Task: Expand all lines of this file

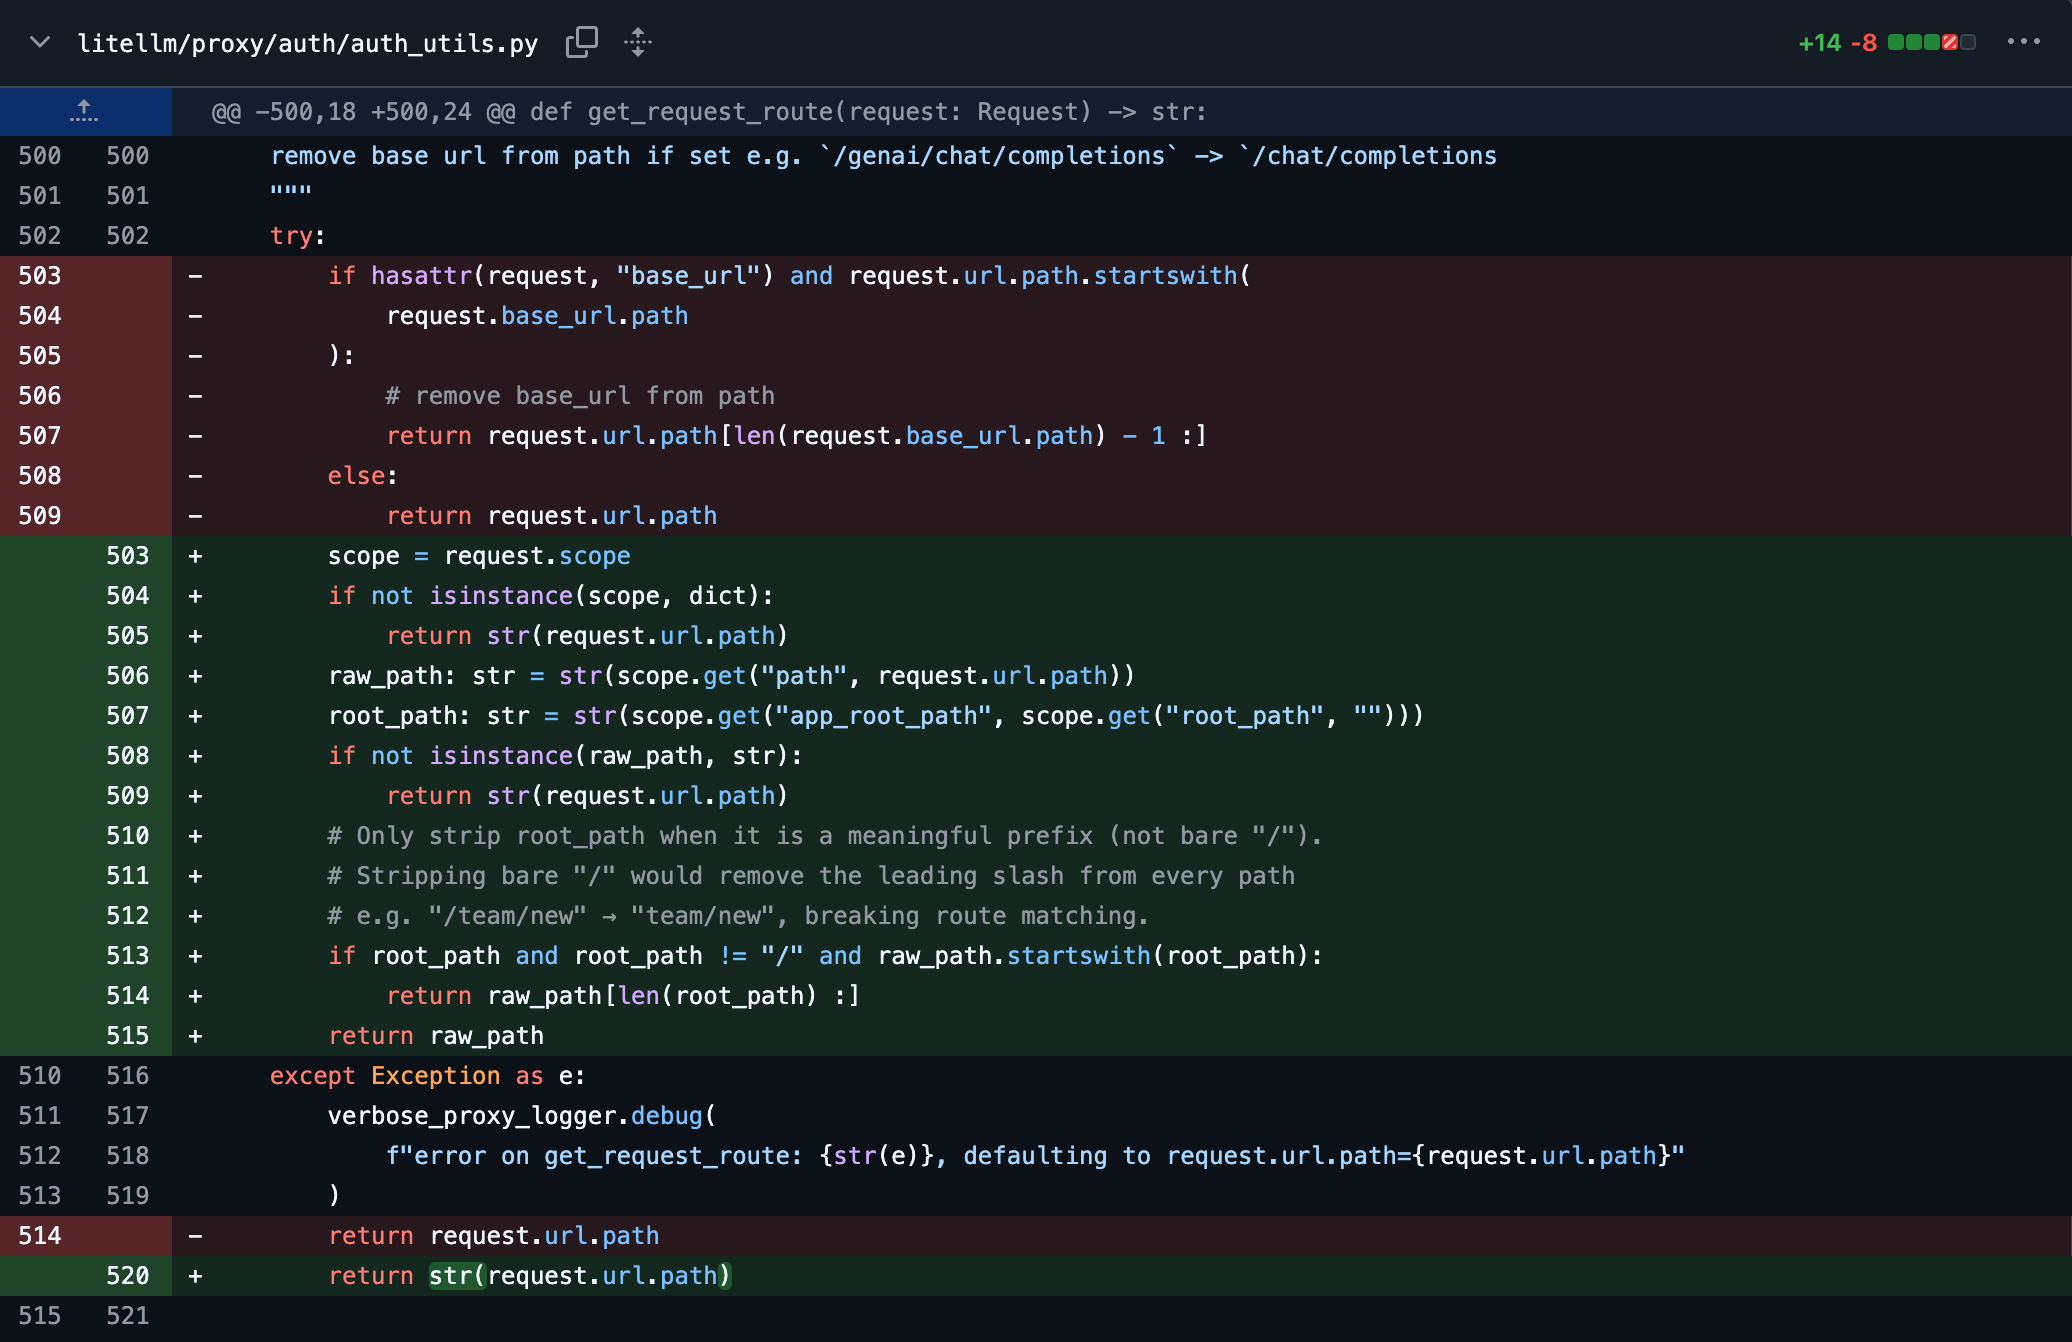Action: (x=638, y=43)
